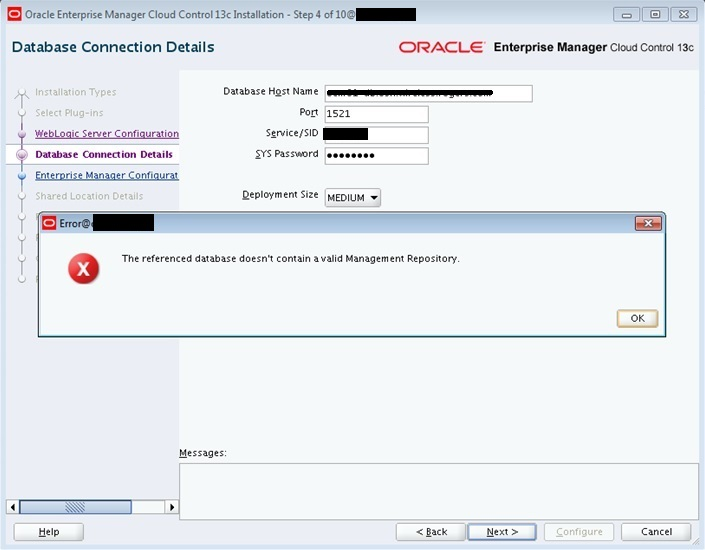This screenshot has width=705, height=550.
Task: Click the horizontal scrollbar thumb in navigation pane
Action: coord(76,507)
